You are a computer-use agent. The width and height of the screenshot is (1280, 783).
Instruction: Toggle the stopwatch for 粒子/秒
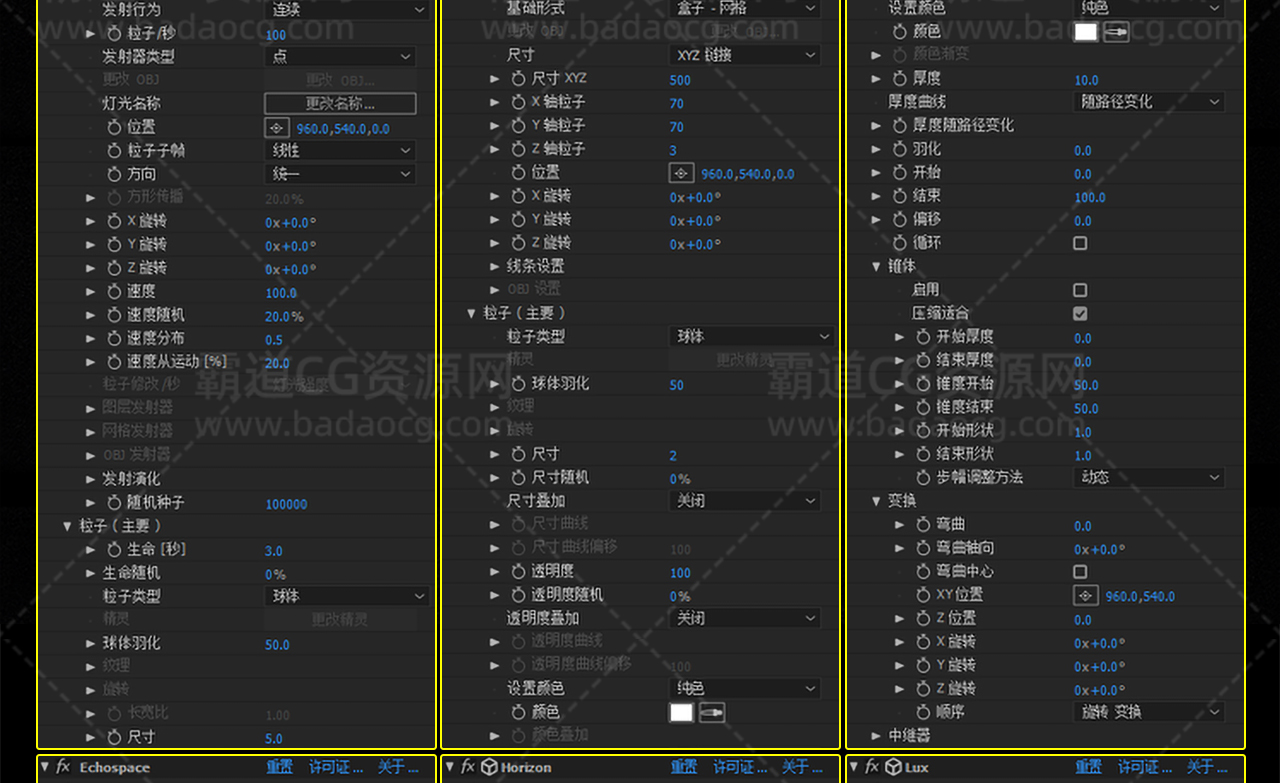114,34
